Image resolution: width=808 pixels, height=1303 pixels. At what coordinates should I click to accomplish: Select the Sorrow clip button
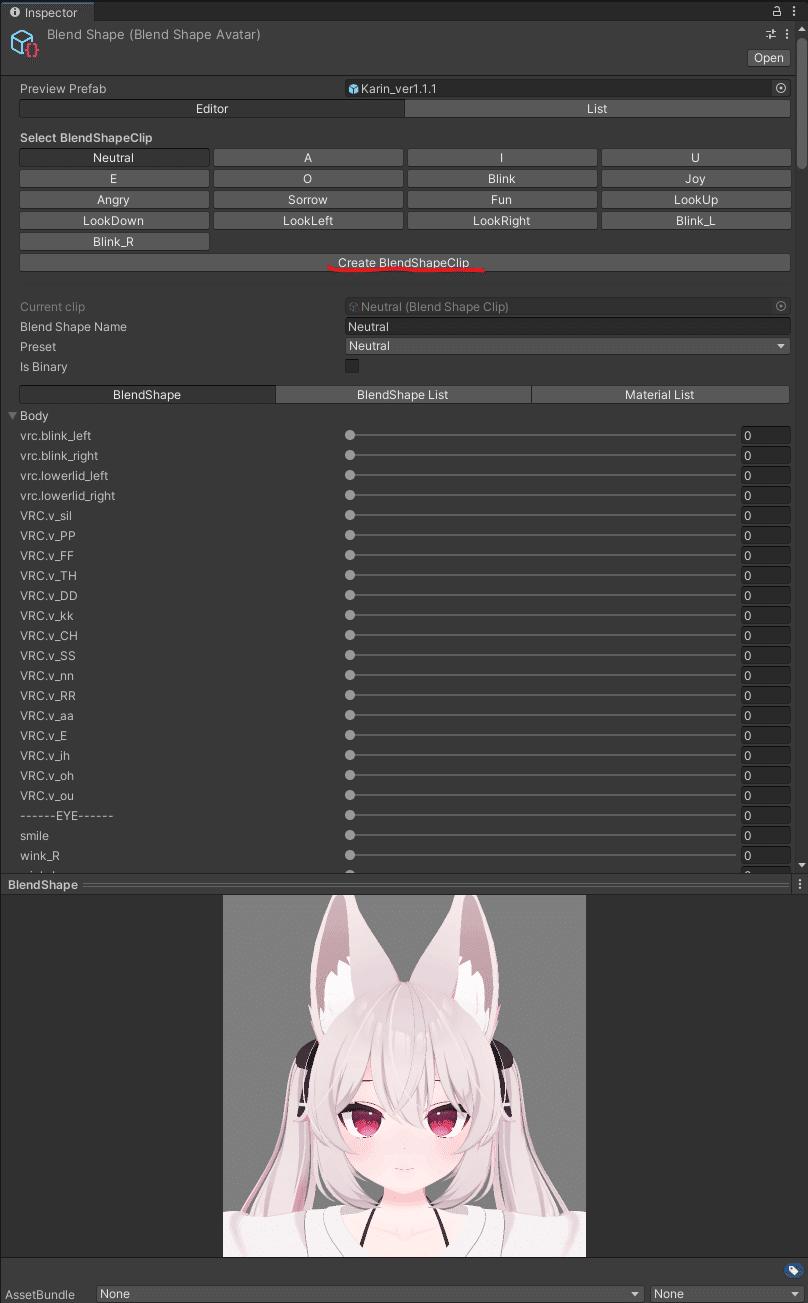coord(308,200)
